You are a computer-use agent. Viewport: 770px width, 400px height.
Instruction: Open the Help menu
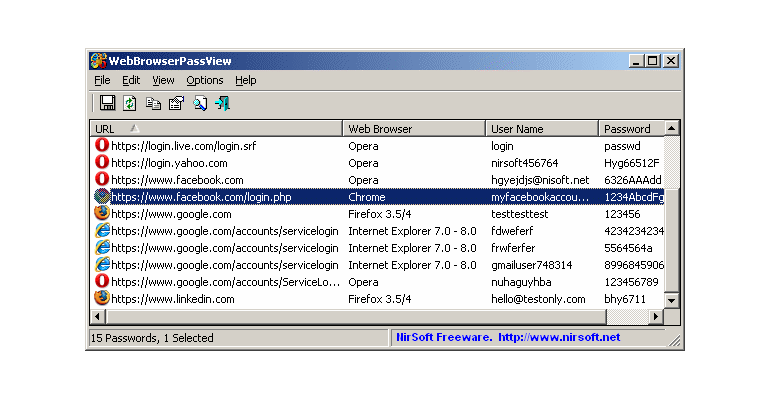[246, 80]
